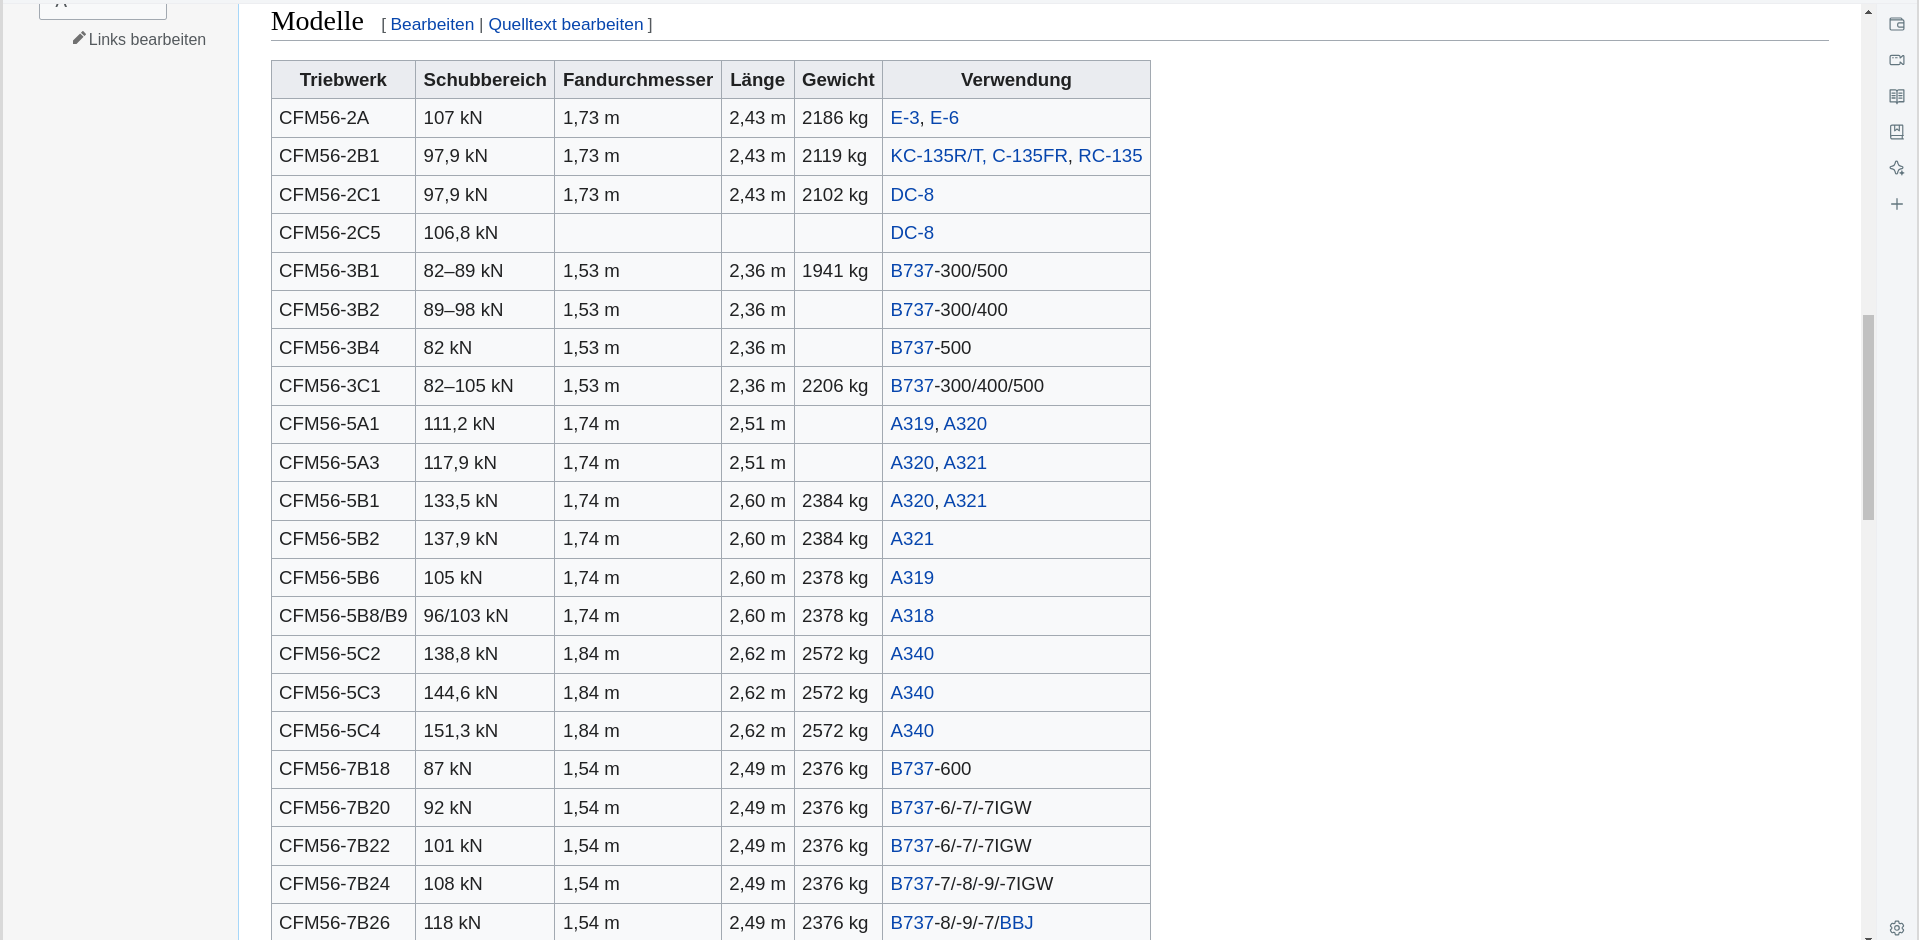Click the Links bearbeiten text link
The height and width of the screenshot is (940, 1919).
[147, 39]
